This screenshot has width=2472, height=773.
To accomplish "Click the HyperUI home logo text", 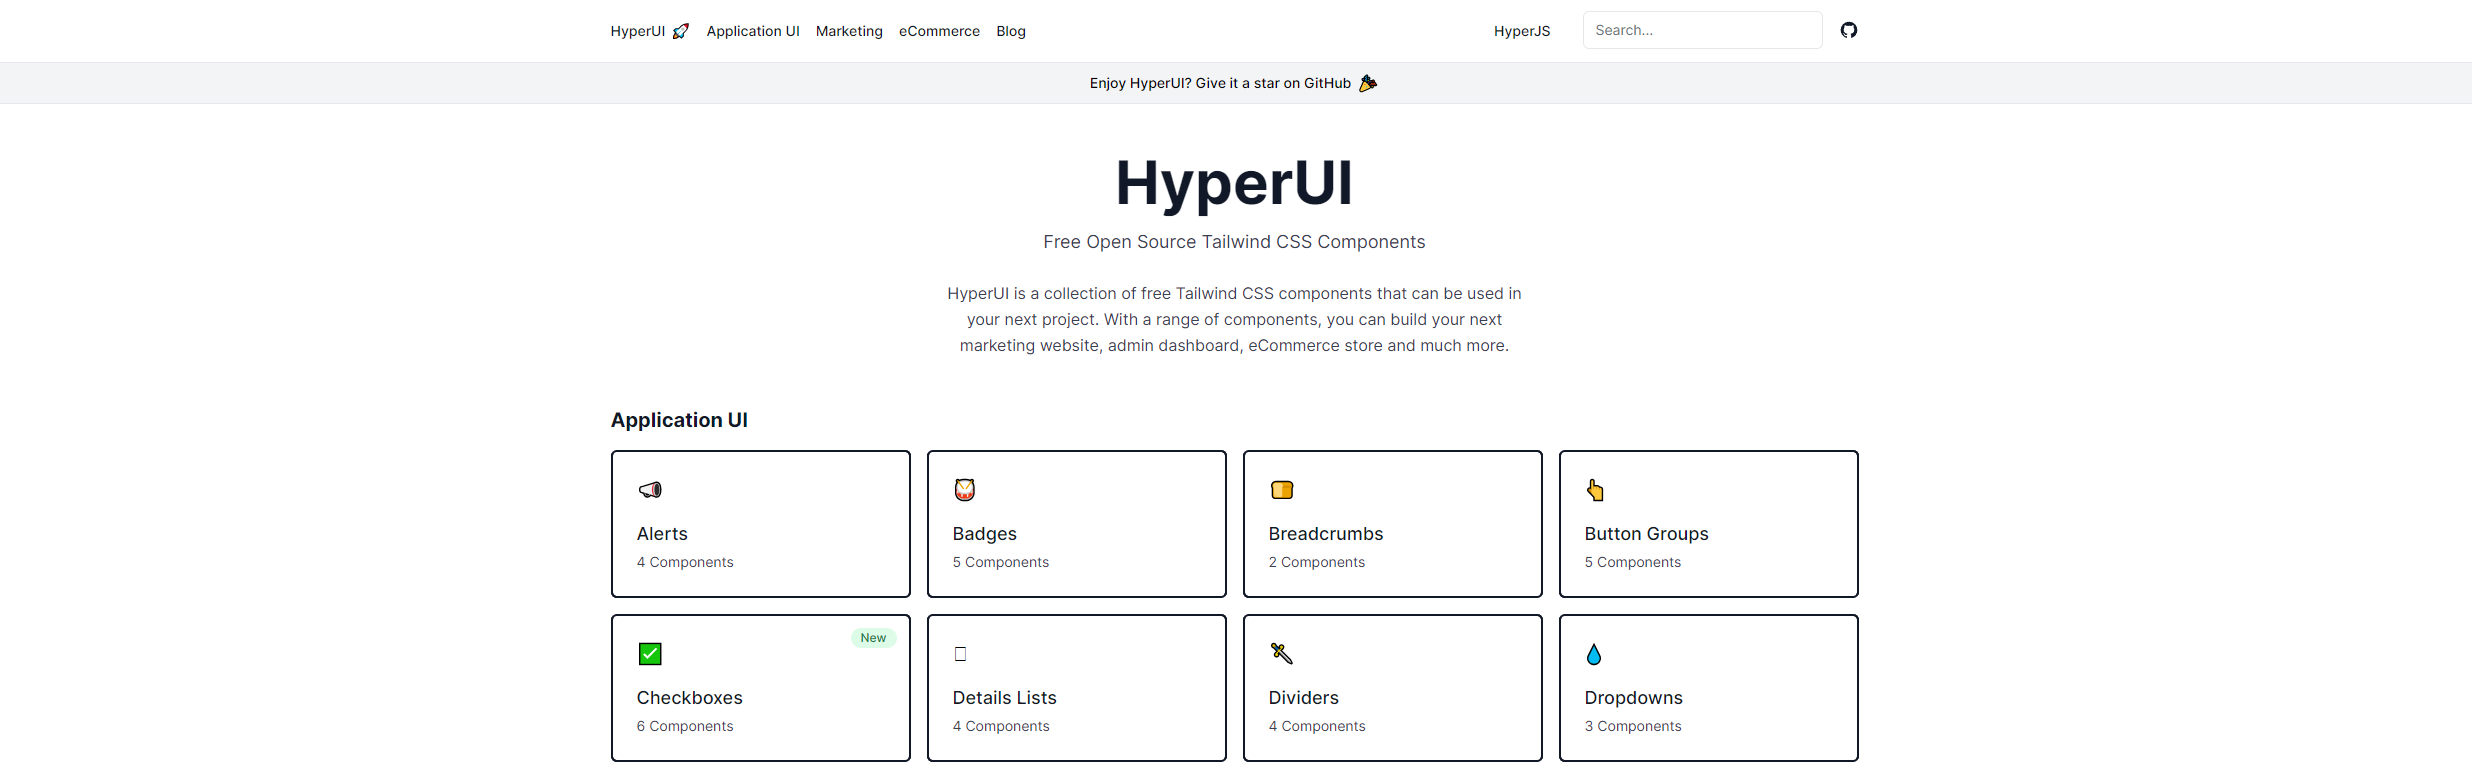I will 638,31.
